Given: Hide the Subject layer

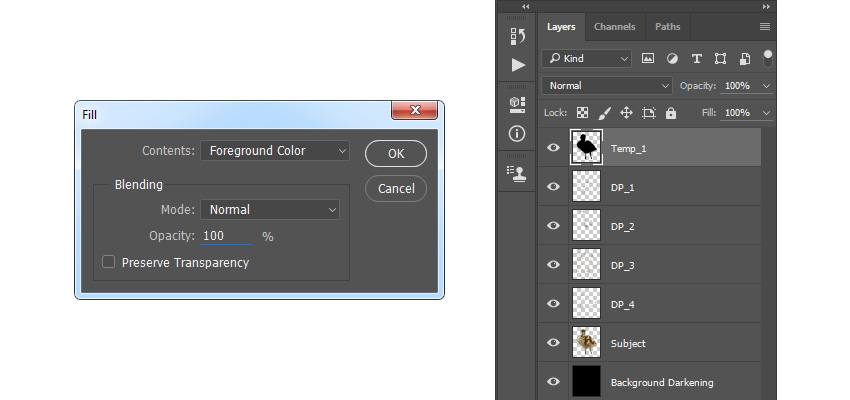Looking at the screenshot, I should (x=553, y=343).
